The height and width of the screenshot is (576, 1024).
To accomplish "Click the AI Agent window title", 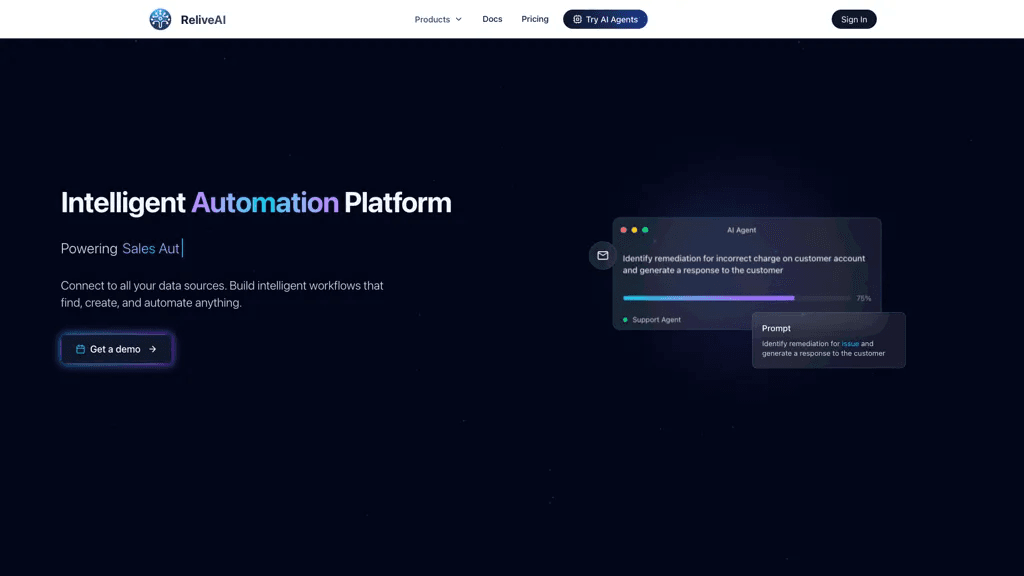I will point(741,230).
